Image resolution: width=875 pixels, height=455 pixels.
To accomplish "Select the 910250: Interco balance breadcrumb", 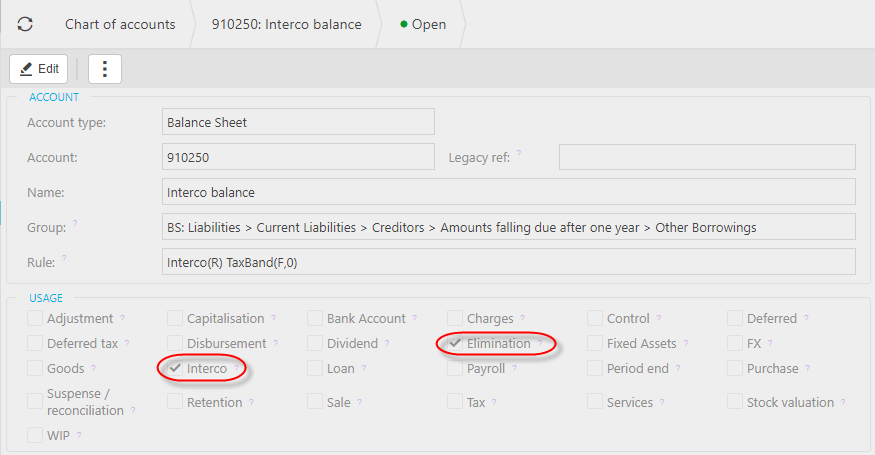I will 286,24.
